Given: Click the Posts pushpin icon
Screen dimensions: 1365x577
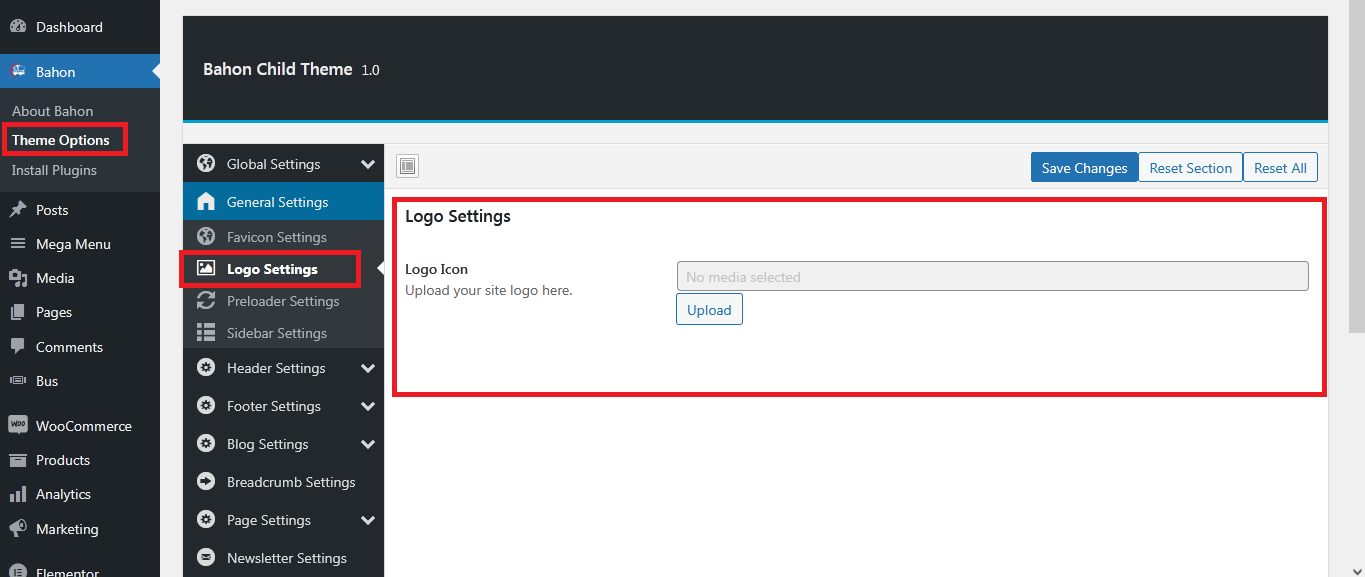Looking at the screenshot, I should [x=17, y=210].
